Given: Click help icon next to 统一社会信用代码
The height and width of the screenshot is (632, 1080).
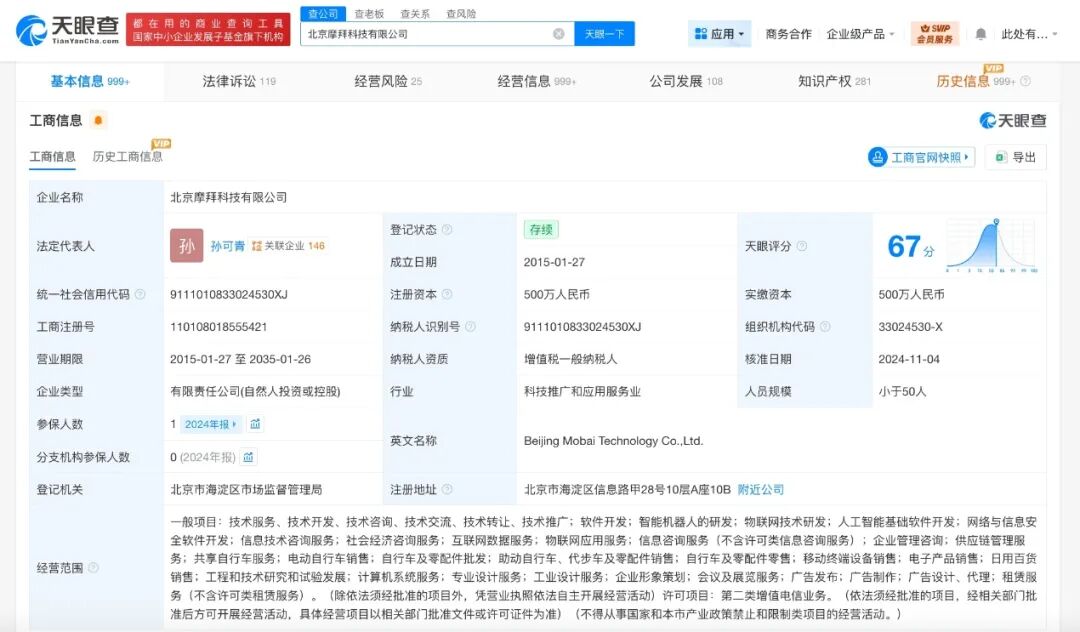Looking at the screenshot, I should click(x=140, y=294).
